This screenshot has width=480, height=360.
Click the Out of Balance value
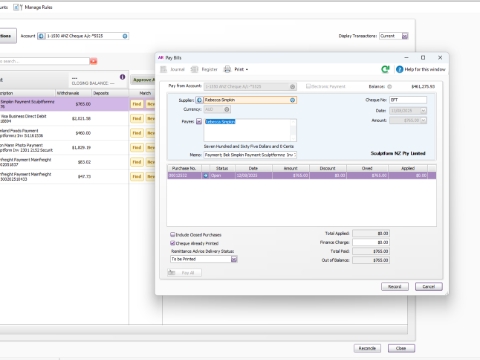[x=371, y=260]
